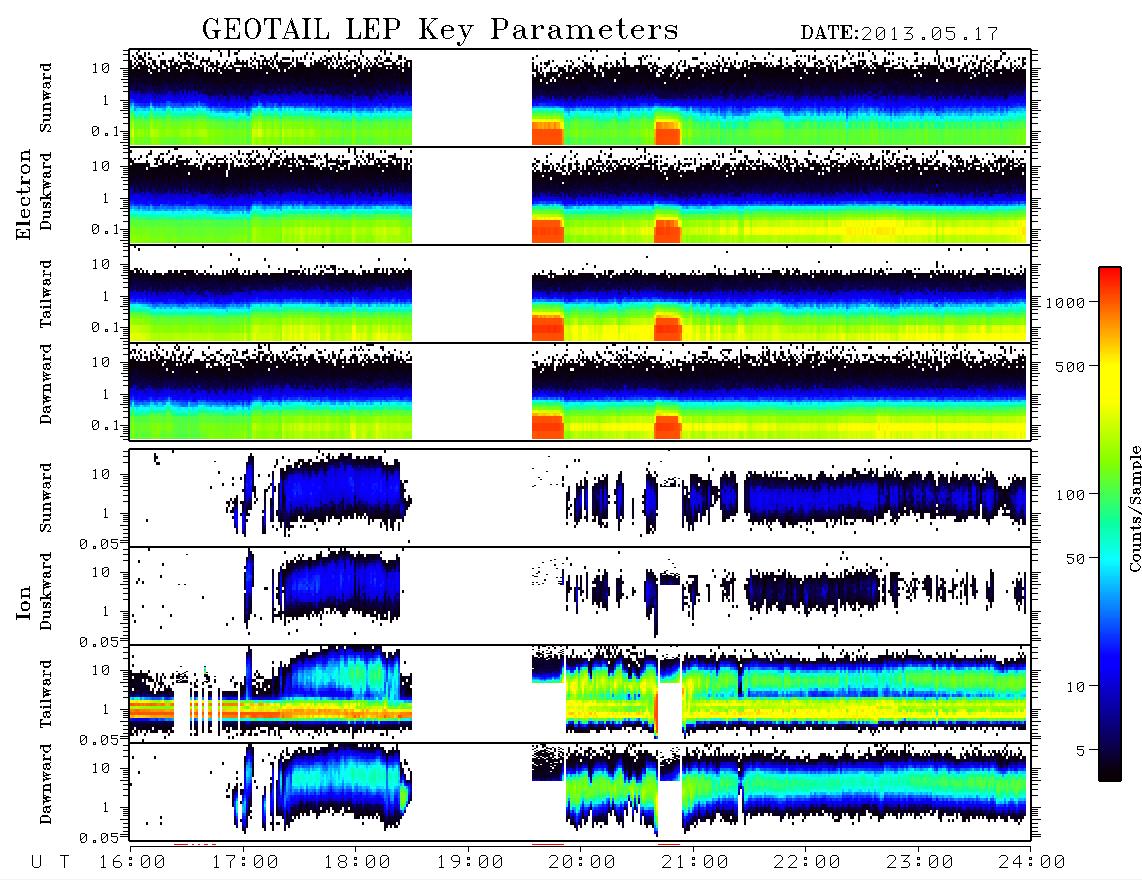Click the rainbow color bar legend
This screenshot has width=1142, height=880.
[x=1110, y=524]
